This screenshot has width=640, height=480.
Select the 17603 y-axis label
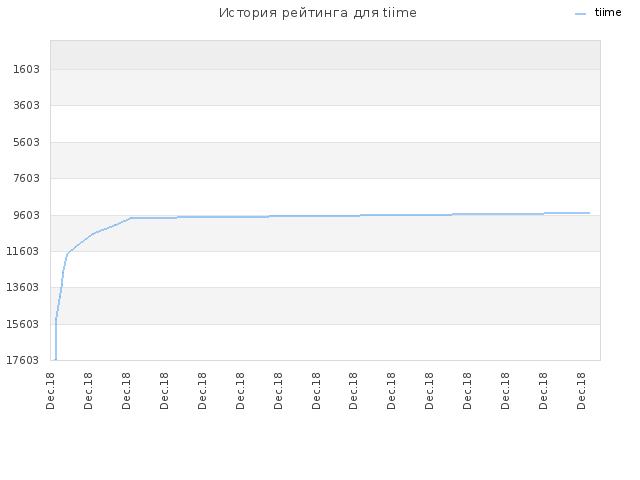pyautogui.click(x=23, y=360)
